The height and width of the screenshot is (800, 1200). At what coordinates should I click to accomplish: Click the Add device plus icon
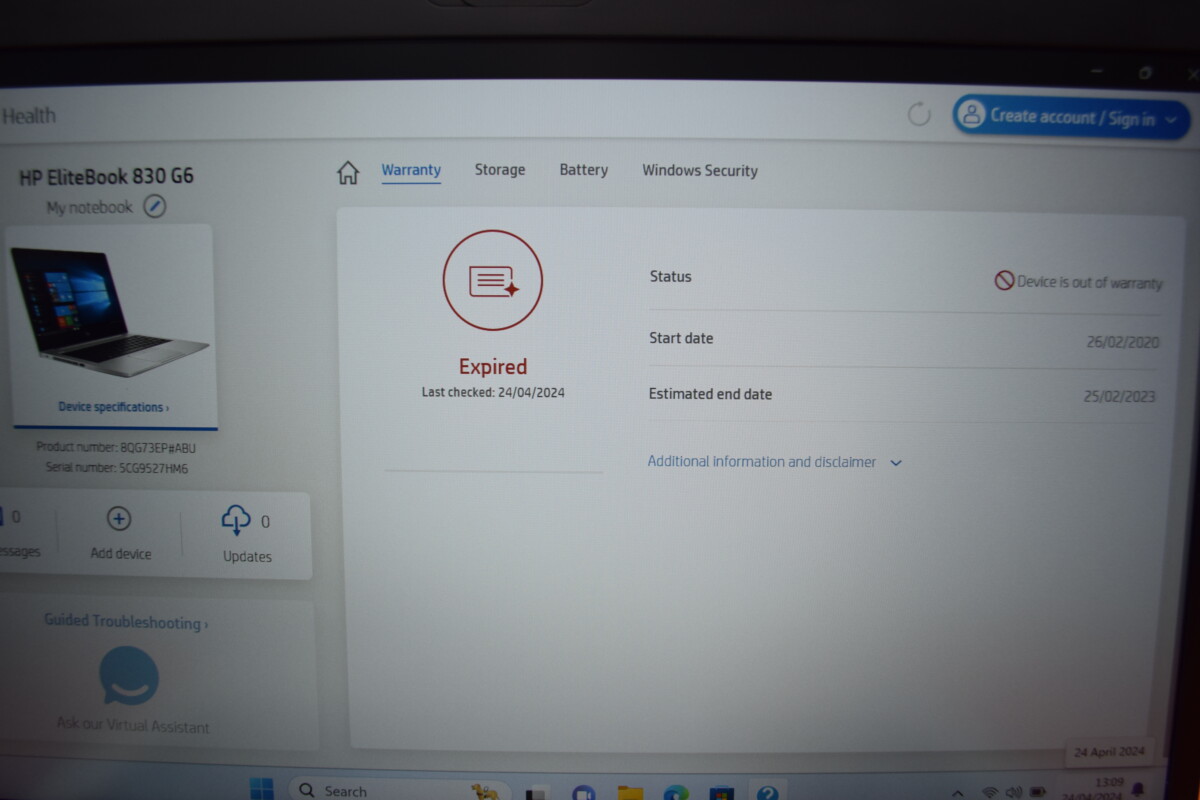point(119,519)
